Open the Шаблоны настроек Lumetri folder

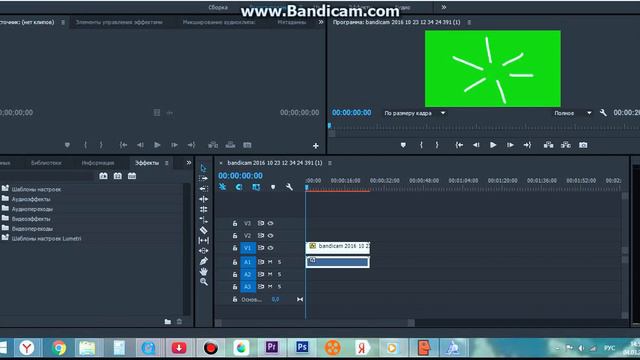click(47, 238)
